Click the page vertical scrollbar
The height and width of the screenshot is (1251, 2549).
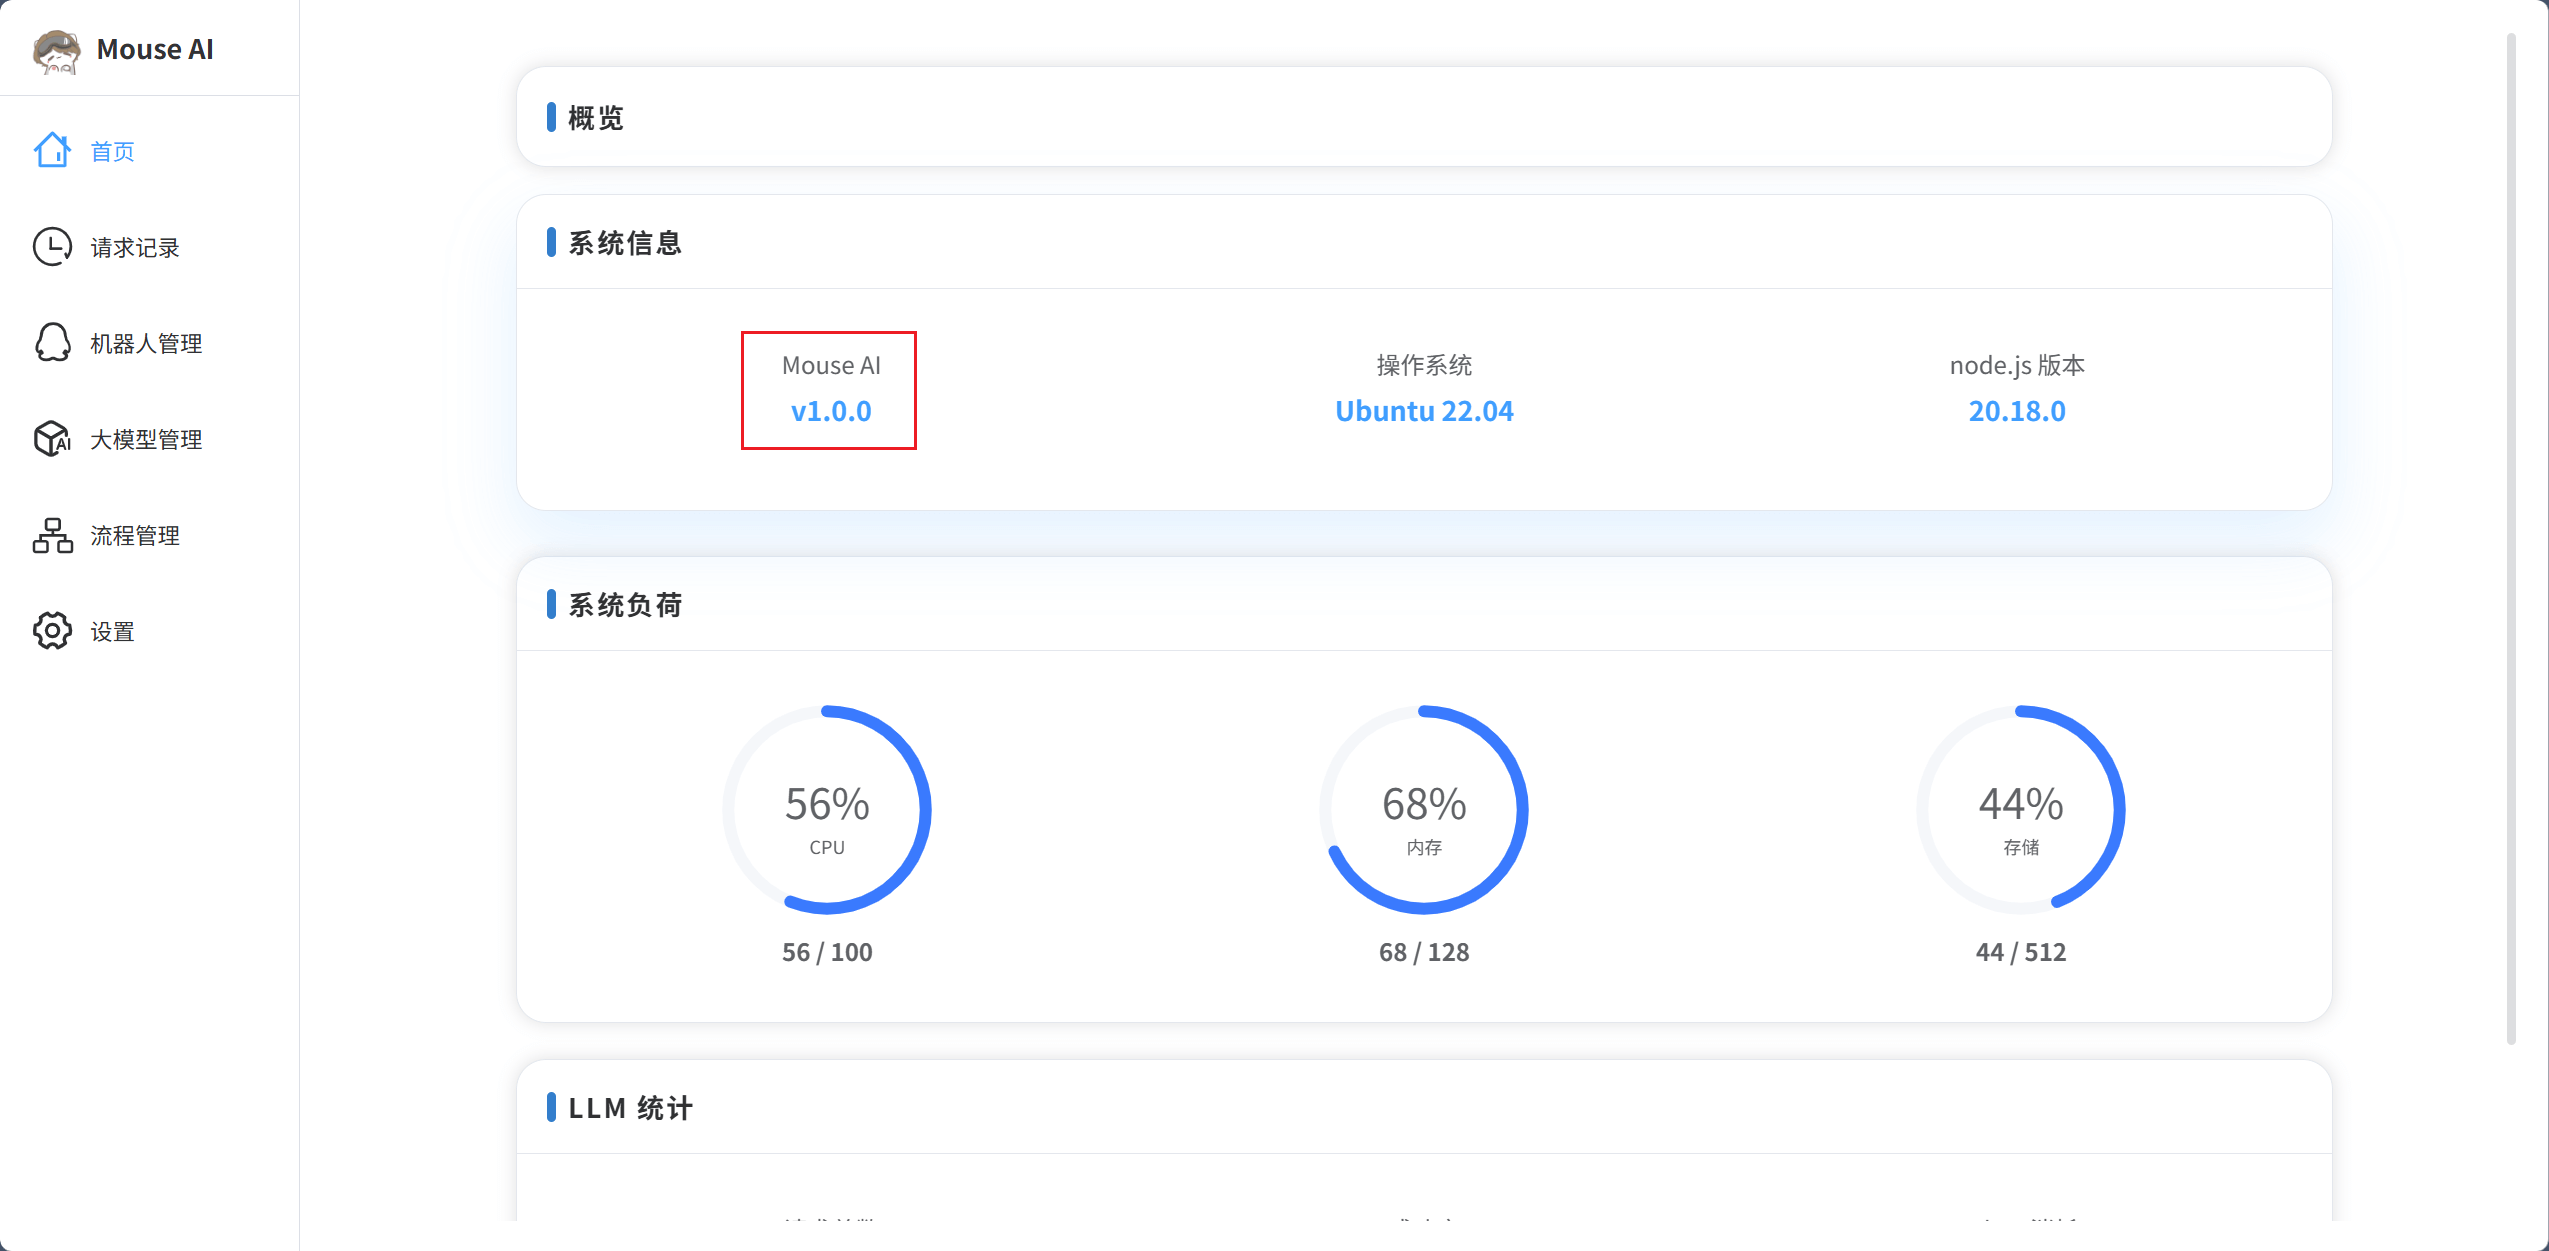pyautogui.click(x=2510, y=540)
